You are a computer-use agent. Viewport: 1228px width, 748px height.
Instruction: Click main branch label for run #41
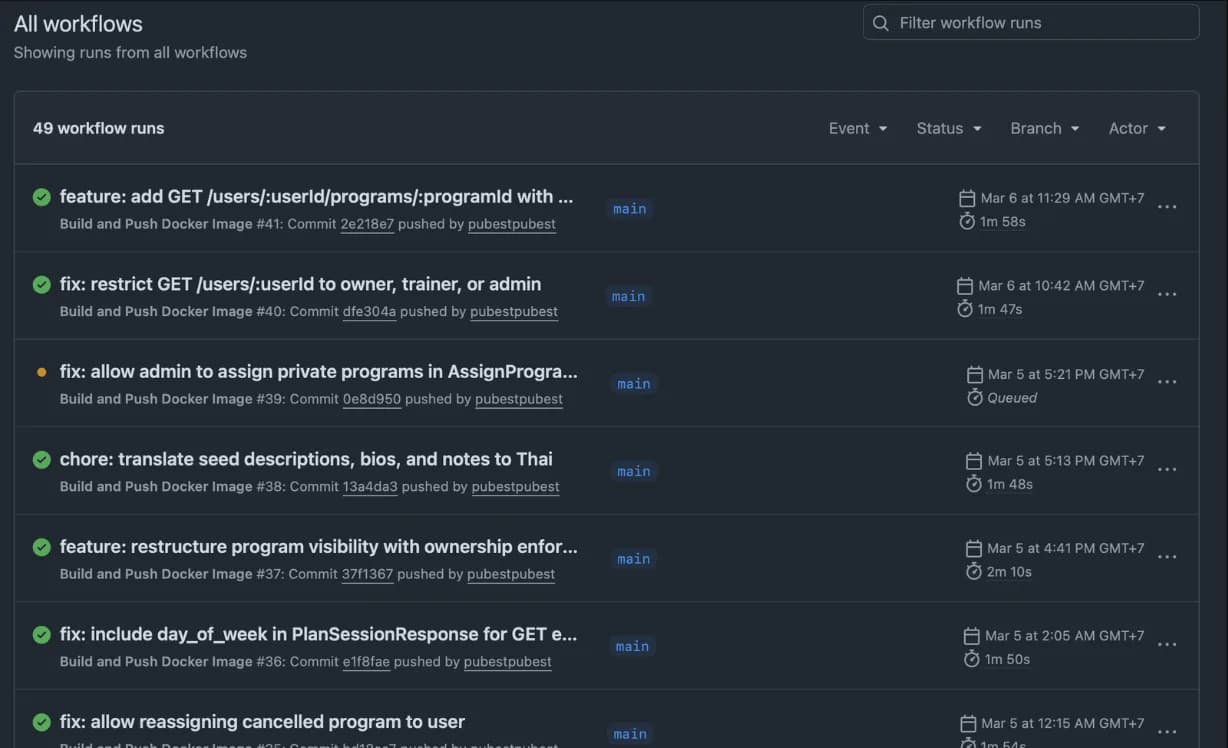coord(630,209)
